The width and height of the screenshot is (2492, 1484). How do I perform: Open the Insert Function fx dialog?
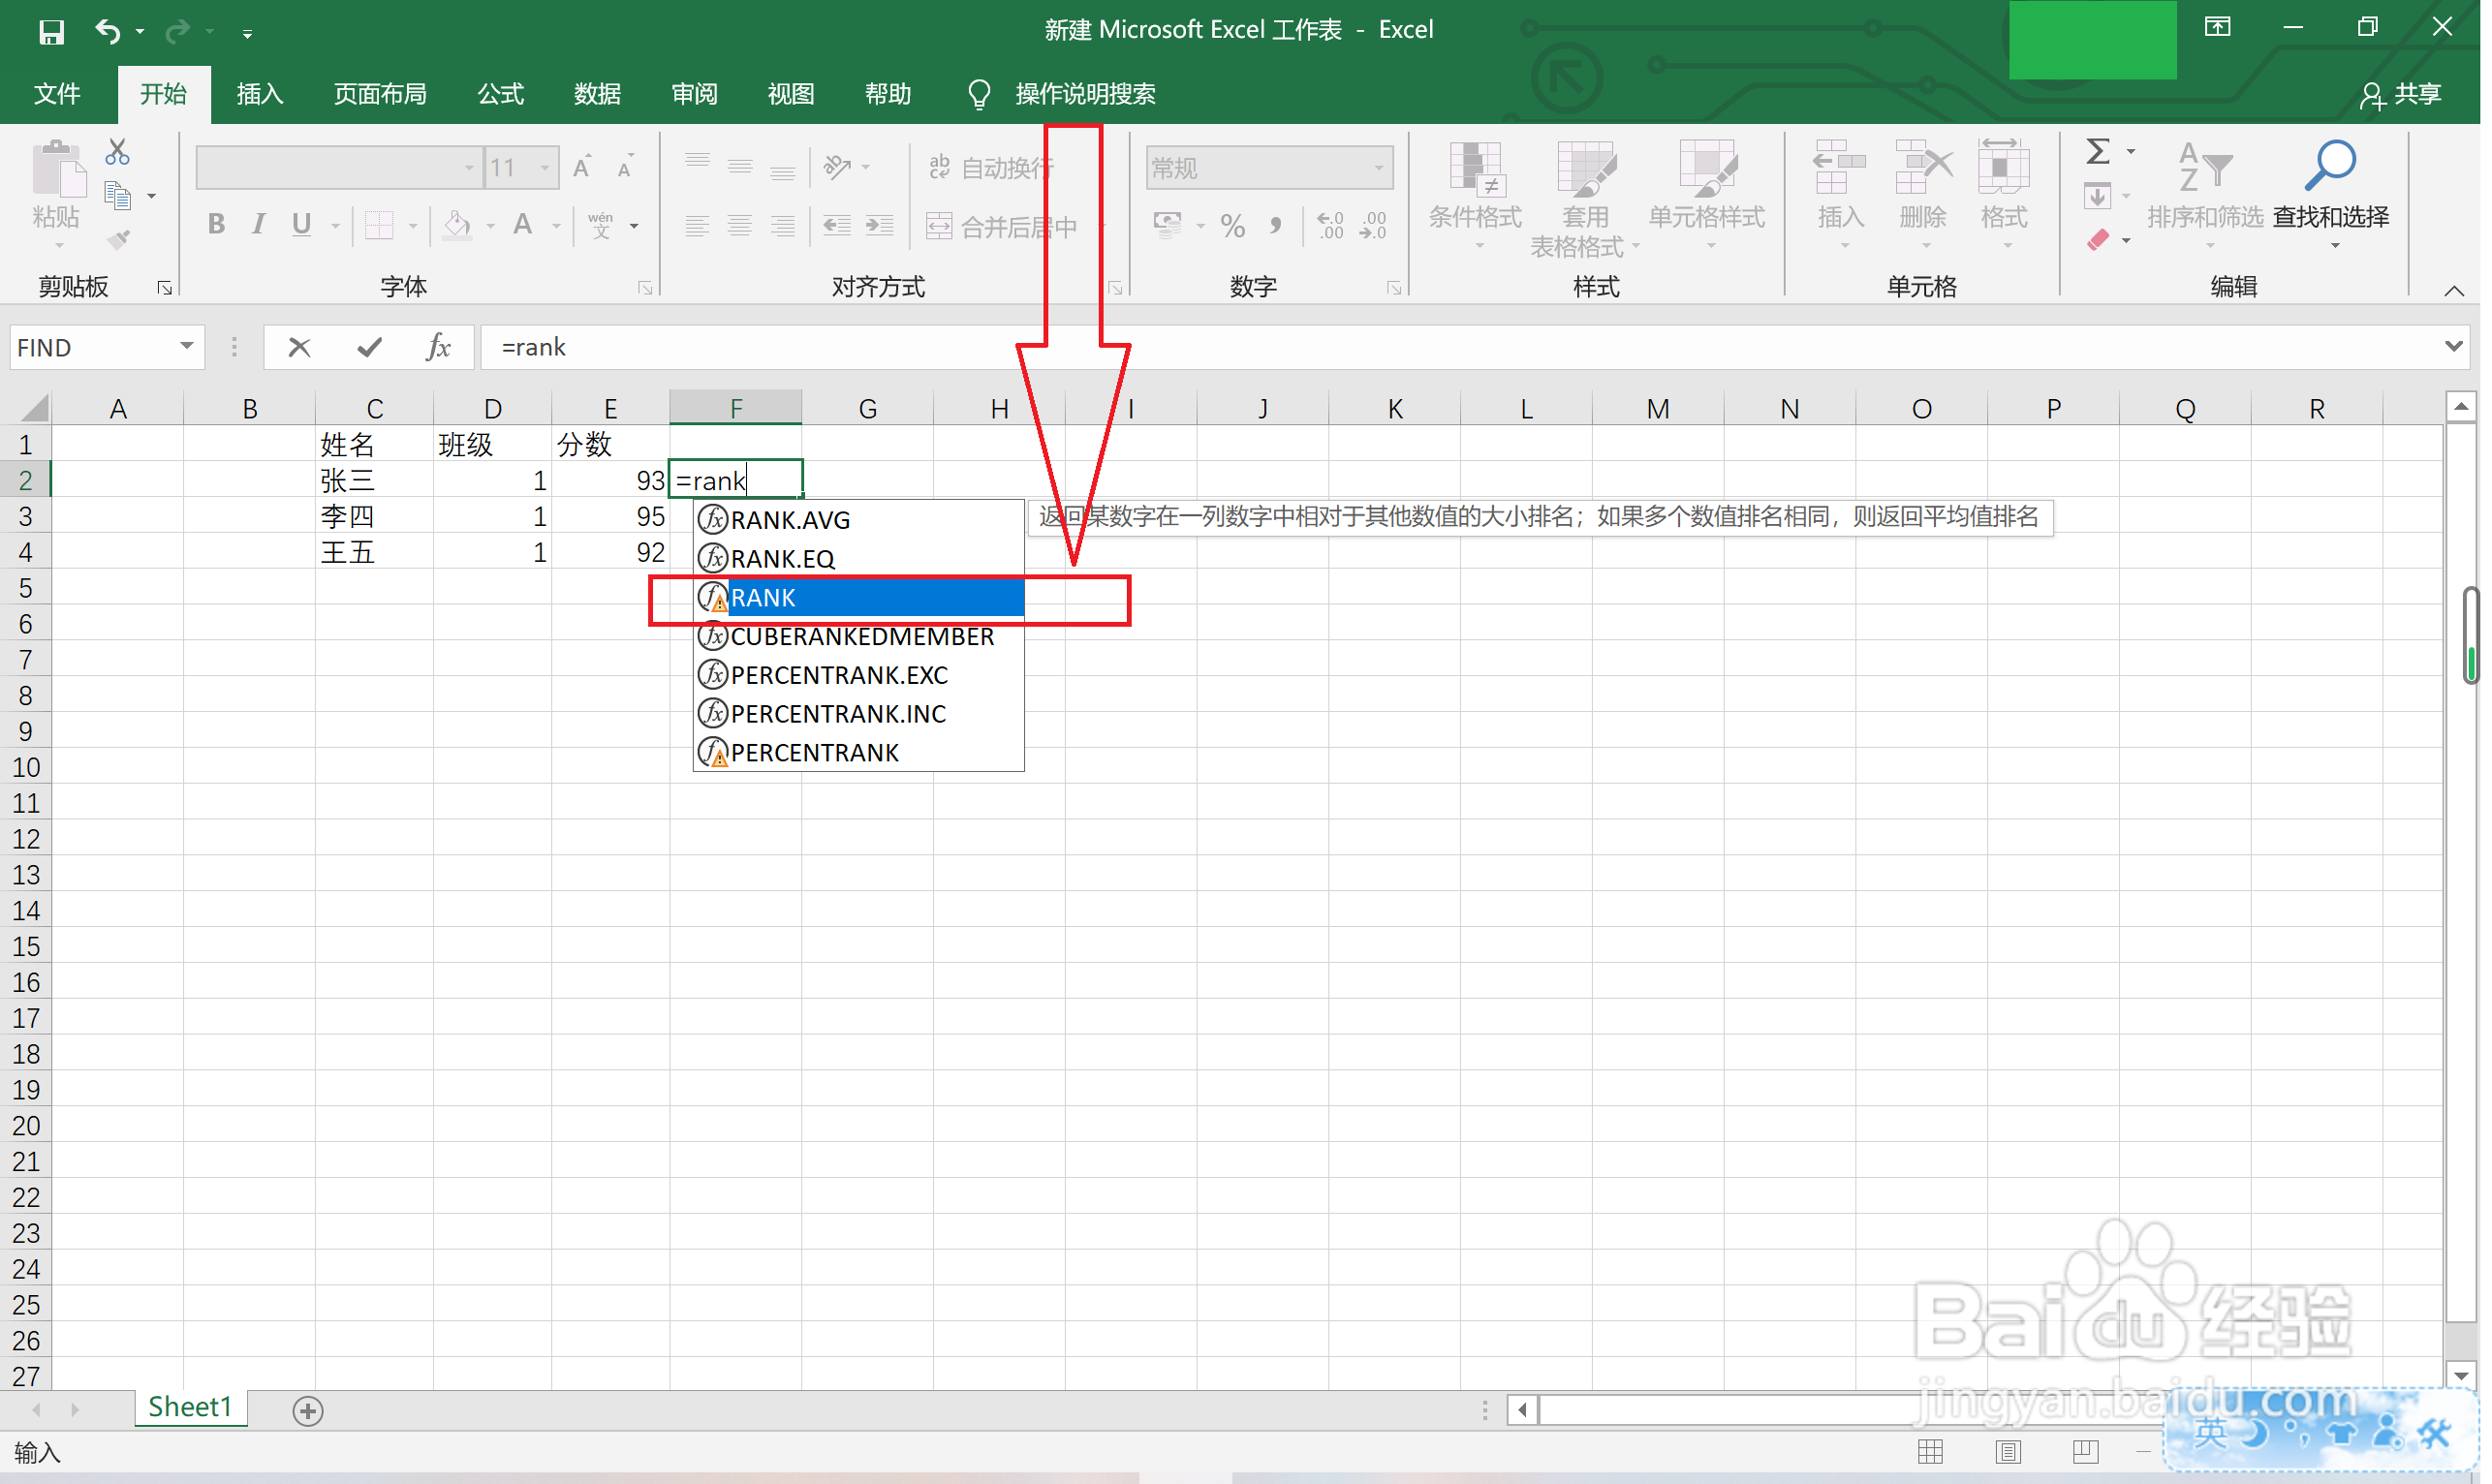(438, 348)
